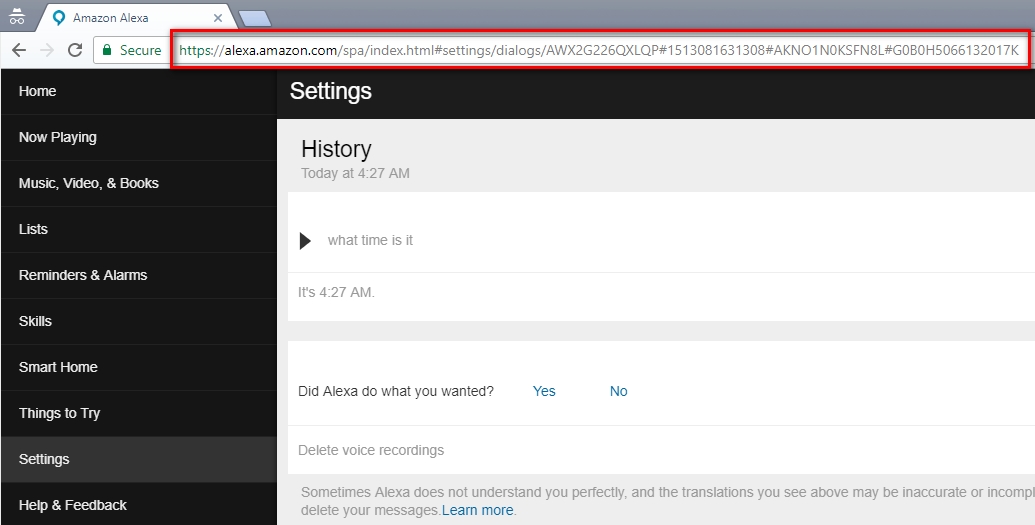Open Reminders & Alarms

point(139,275)
